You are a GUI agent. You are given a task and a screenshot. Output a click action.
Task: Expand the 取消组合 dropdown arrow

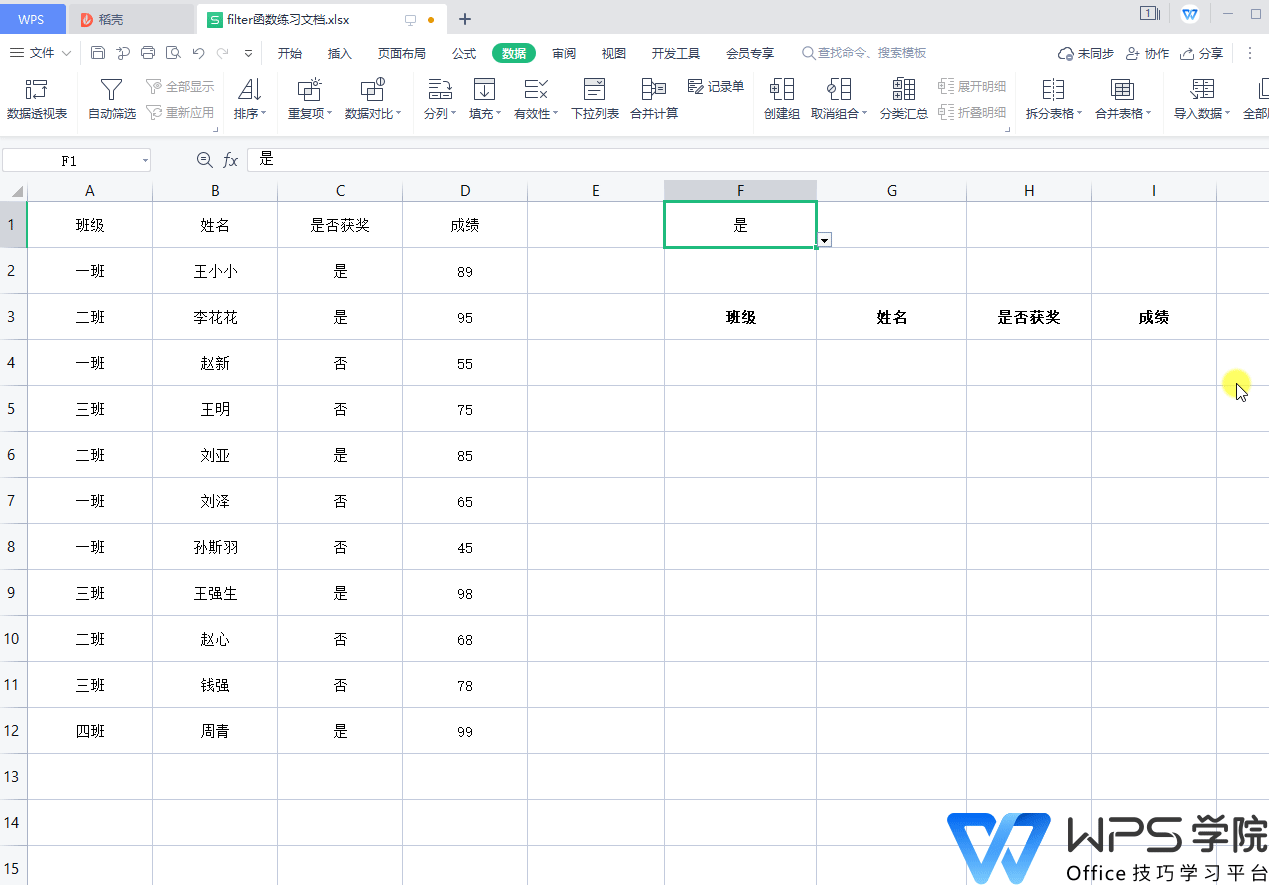pos(864,114)
